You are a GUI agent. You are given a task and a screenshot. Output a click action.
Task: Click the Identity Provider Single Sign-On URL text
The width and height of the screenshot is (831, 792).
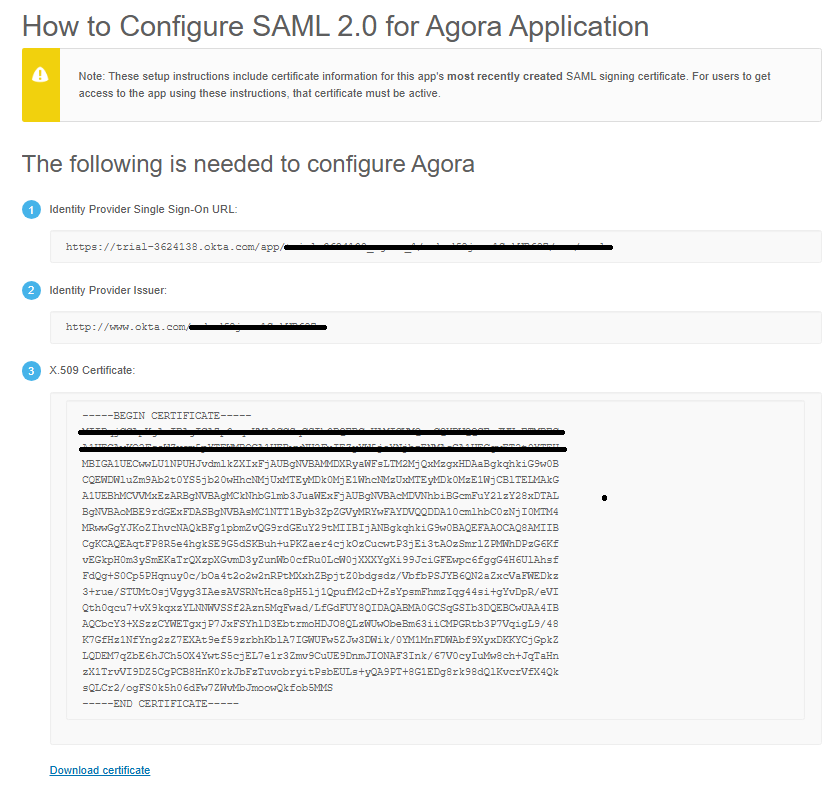click(146, 210)
